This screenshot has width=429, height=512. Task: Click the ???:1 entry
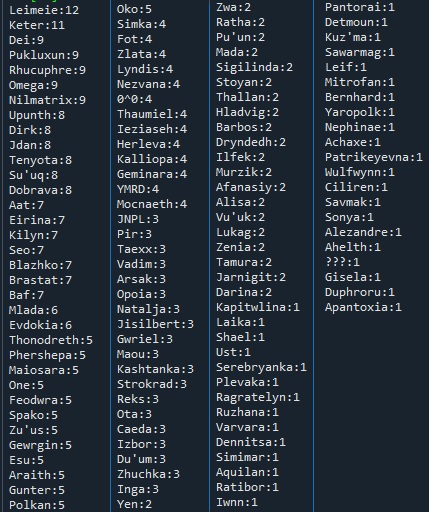[x=342, y=262]
